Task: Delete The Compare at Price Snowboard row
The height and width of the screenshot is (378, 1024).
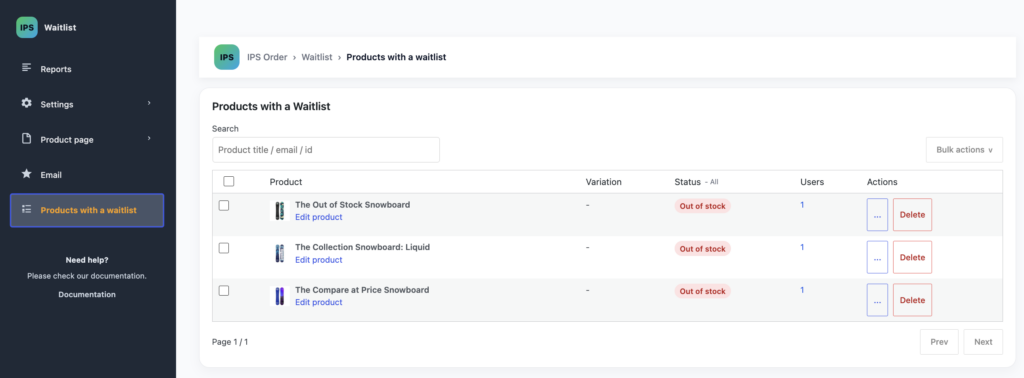Action: pyautogui.click(x=912, y=300)
